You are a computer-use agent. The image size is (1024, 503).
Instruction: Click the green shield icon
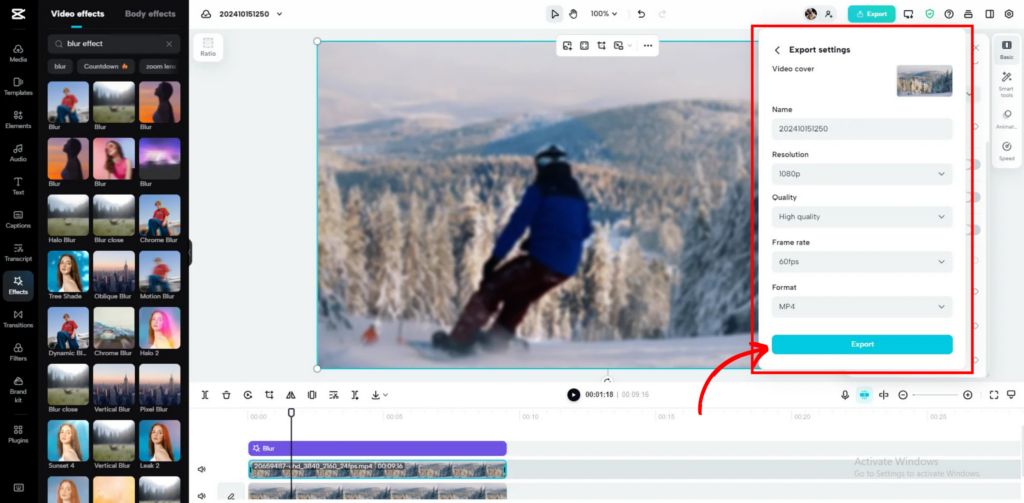pyautogui.click(x=929, y=14)
